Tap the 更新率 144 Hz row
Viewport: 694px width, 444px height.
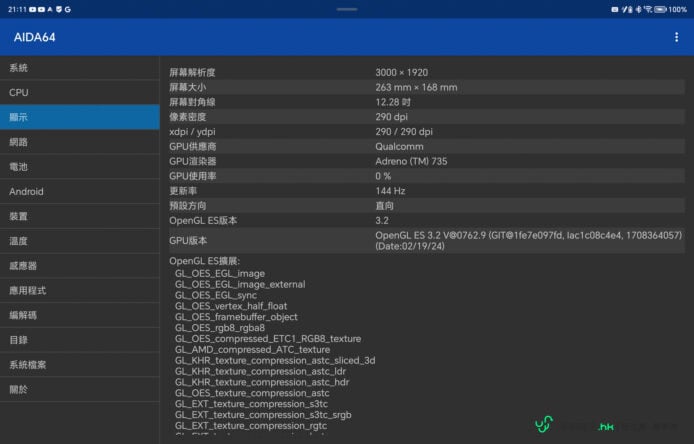coord(426,190)
